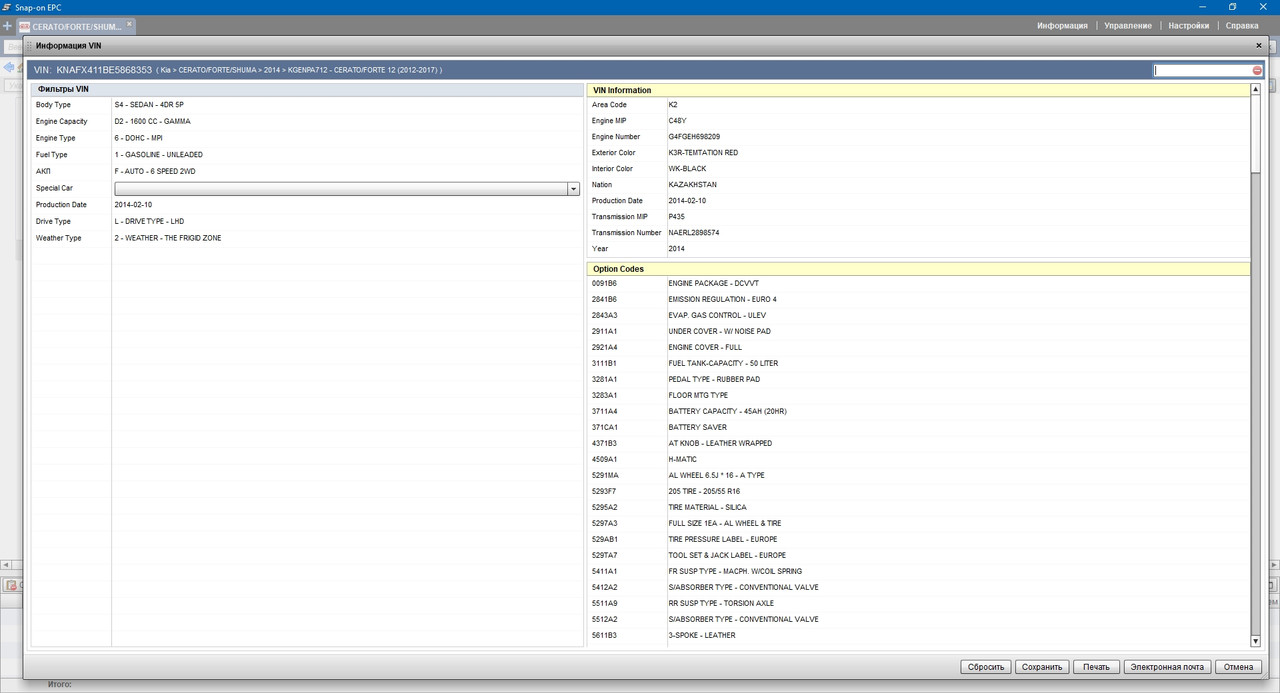The height and width of the screenshot is (693, 1280).
Task: Select Weather Type value THE FRIGID ZONE
Action: 192,238
